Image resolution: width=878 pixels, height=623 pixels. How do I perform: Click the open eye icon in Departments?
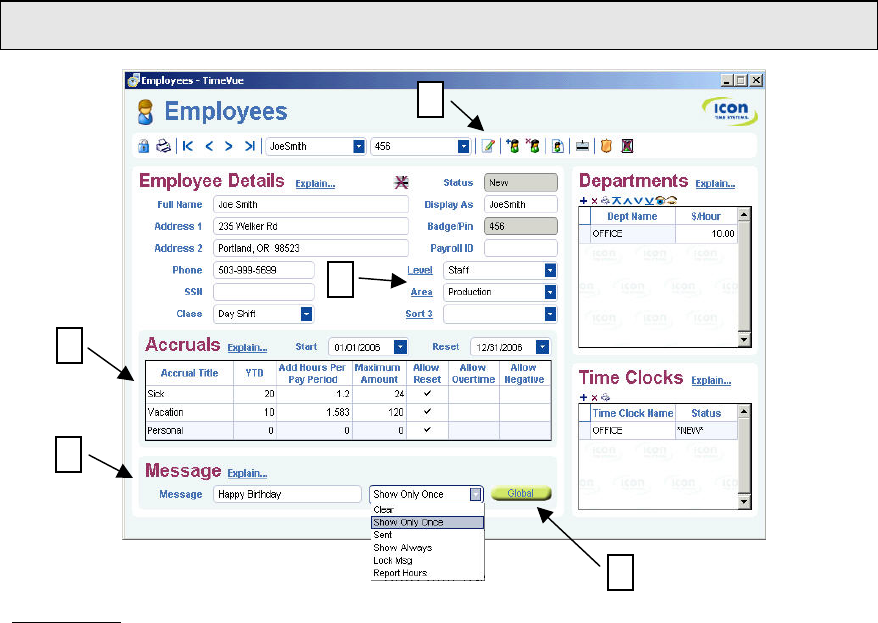coord(660,200)
